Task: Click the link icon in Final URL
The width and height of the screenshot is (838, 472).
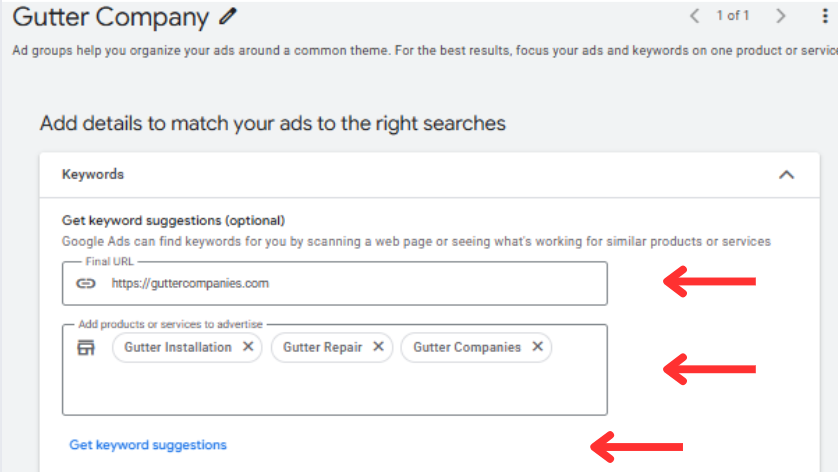Action: (x=86, y=283)
